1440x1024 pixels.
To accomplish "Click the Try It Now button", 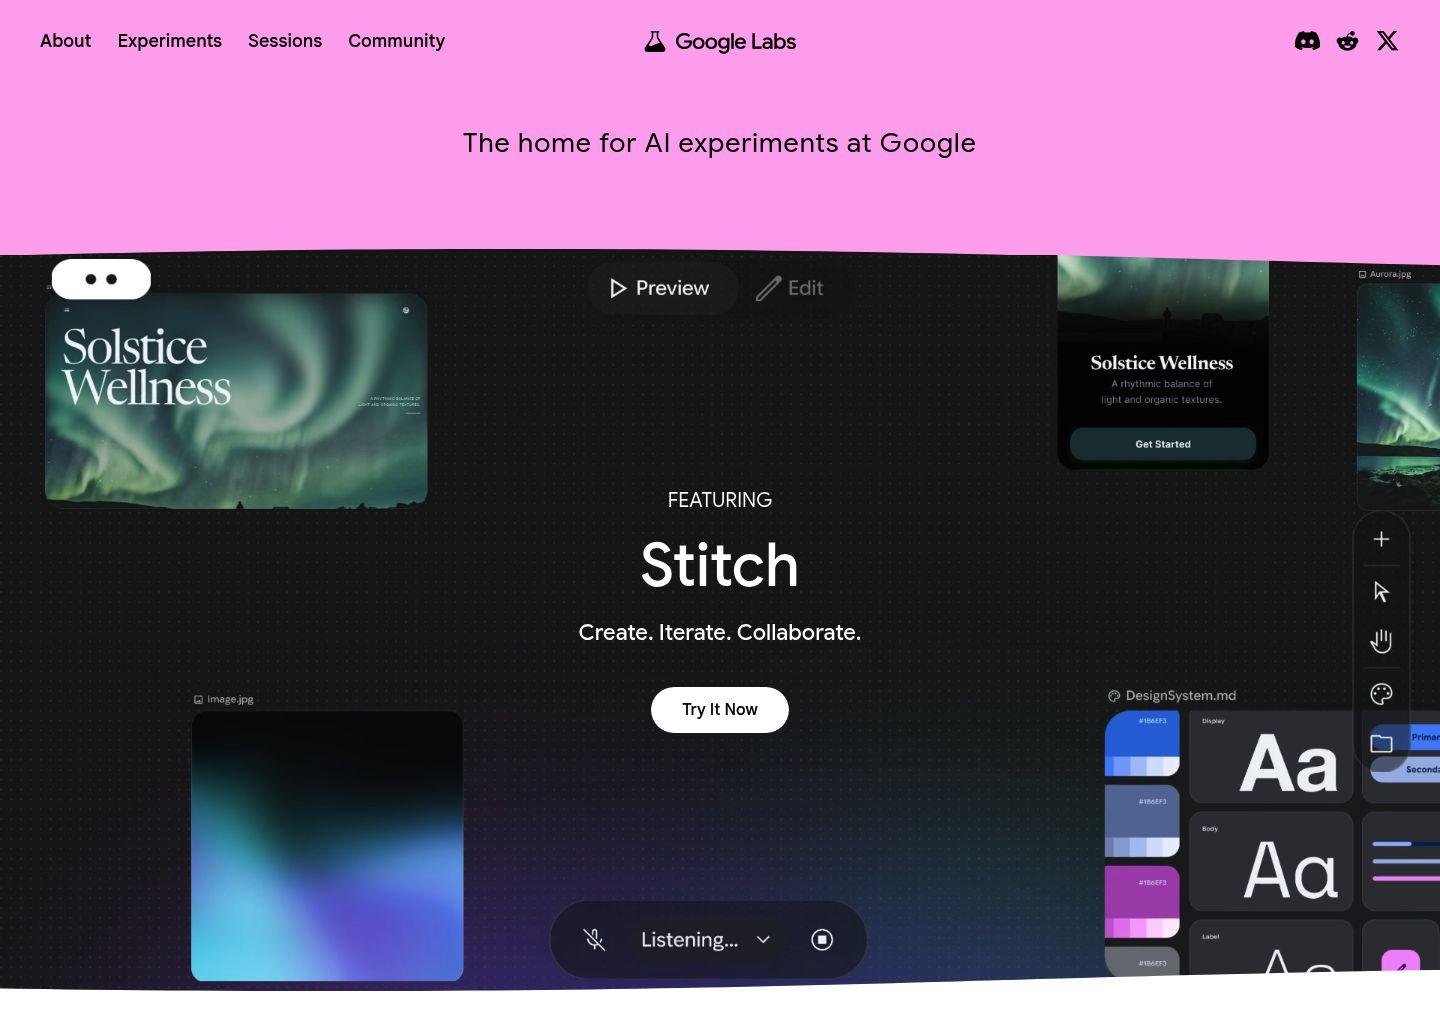I will pos(719,710).
